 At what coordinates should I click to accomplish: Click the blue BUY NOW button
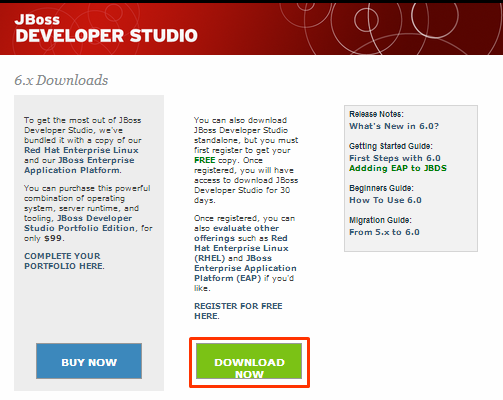coord(89,361)
